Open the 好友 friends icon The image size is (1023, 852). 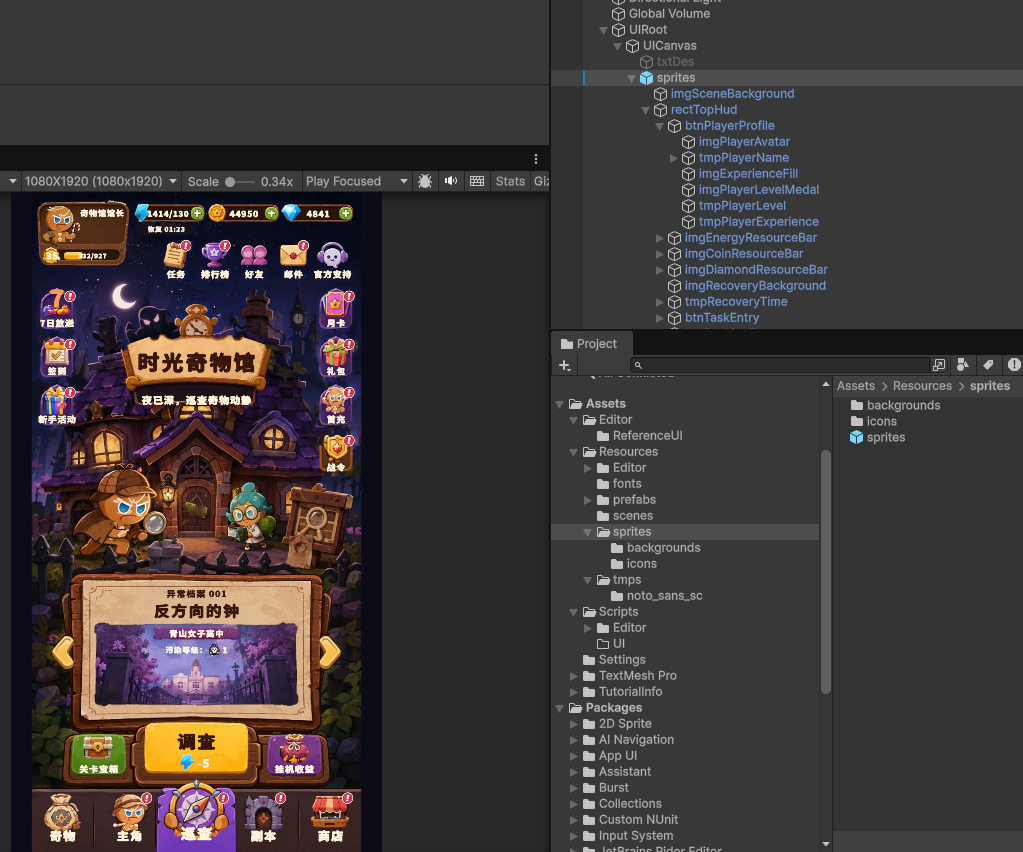254,261
